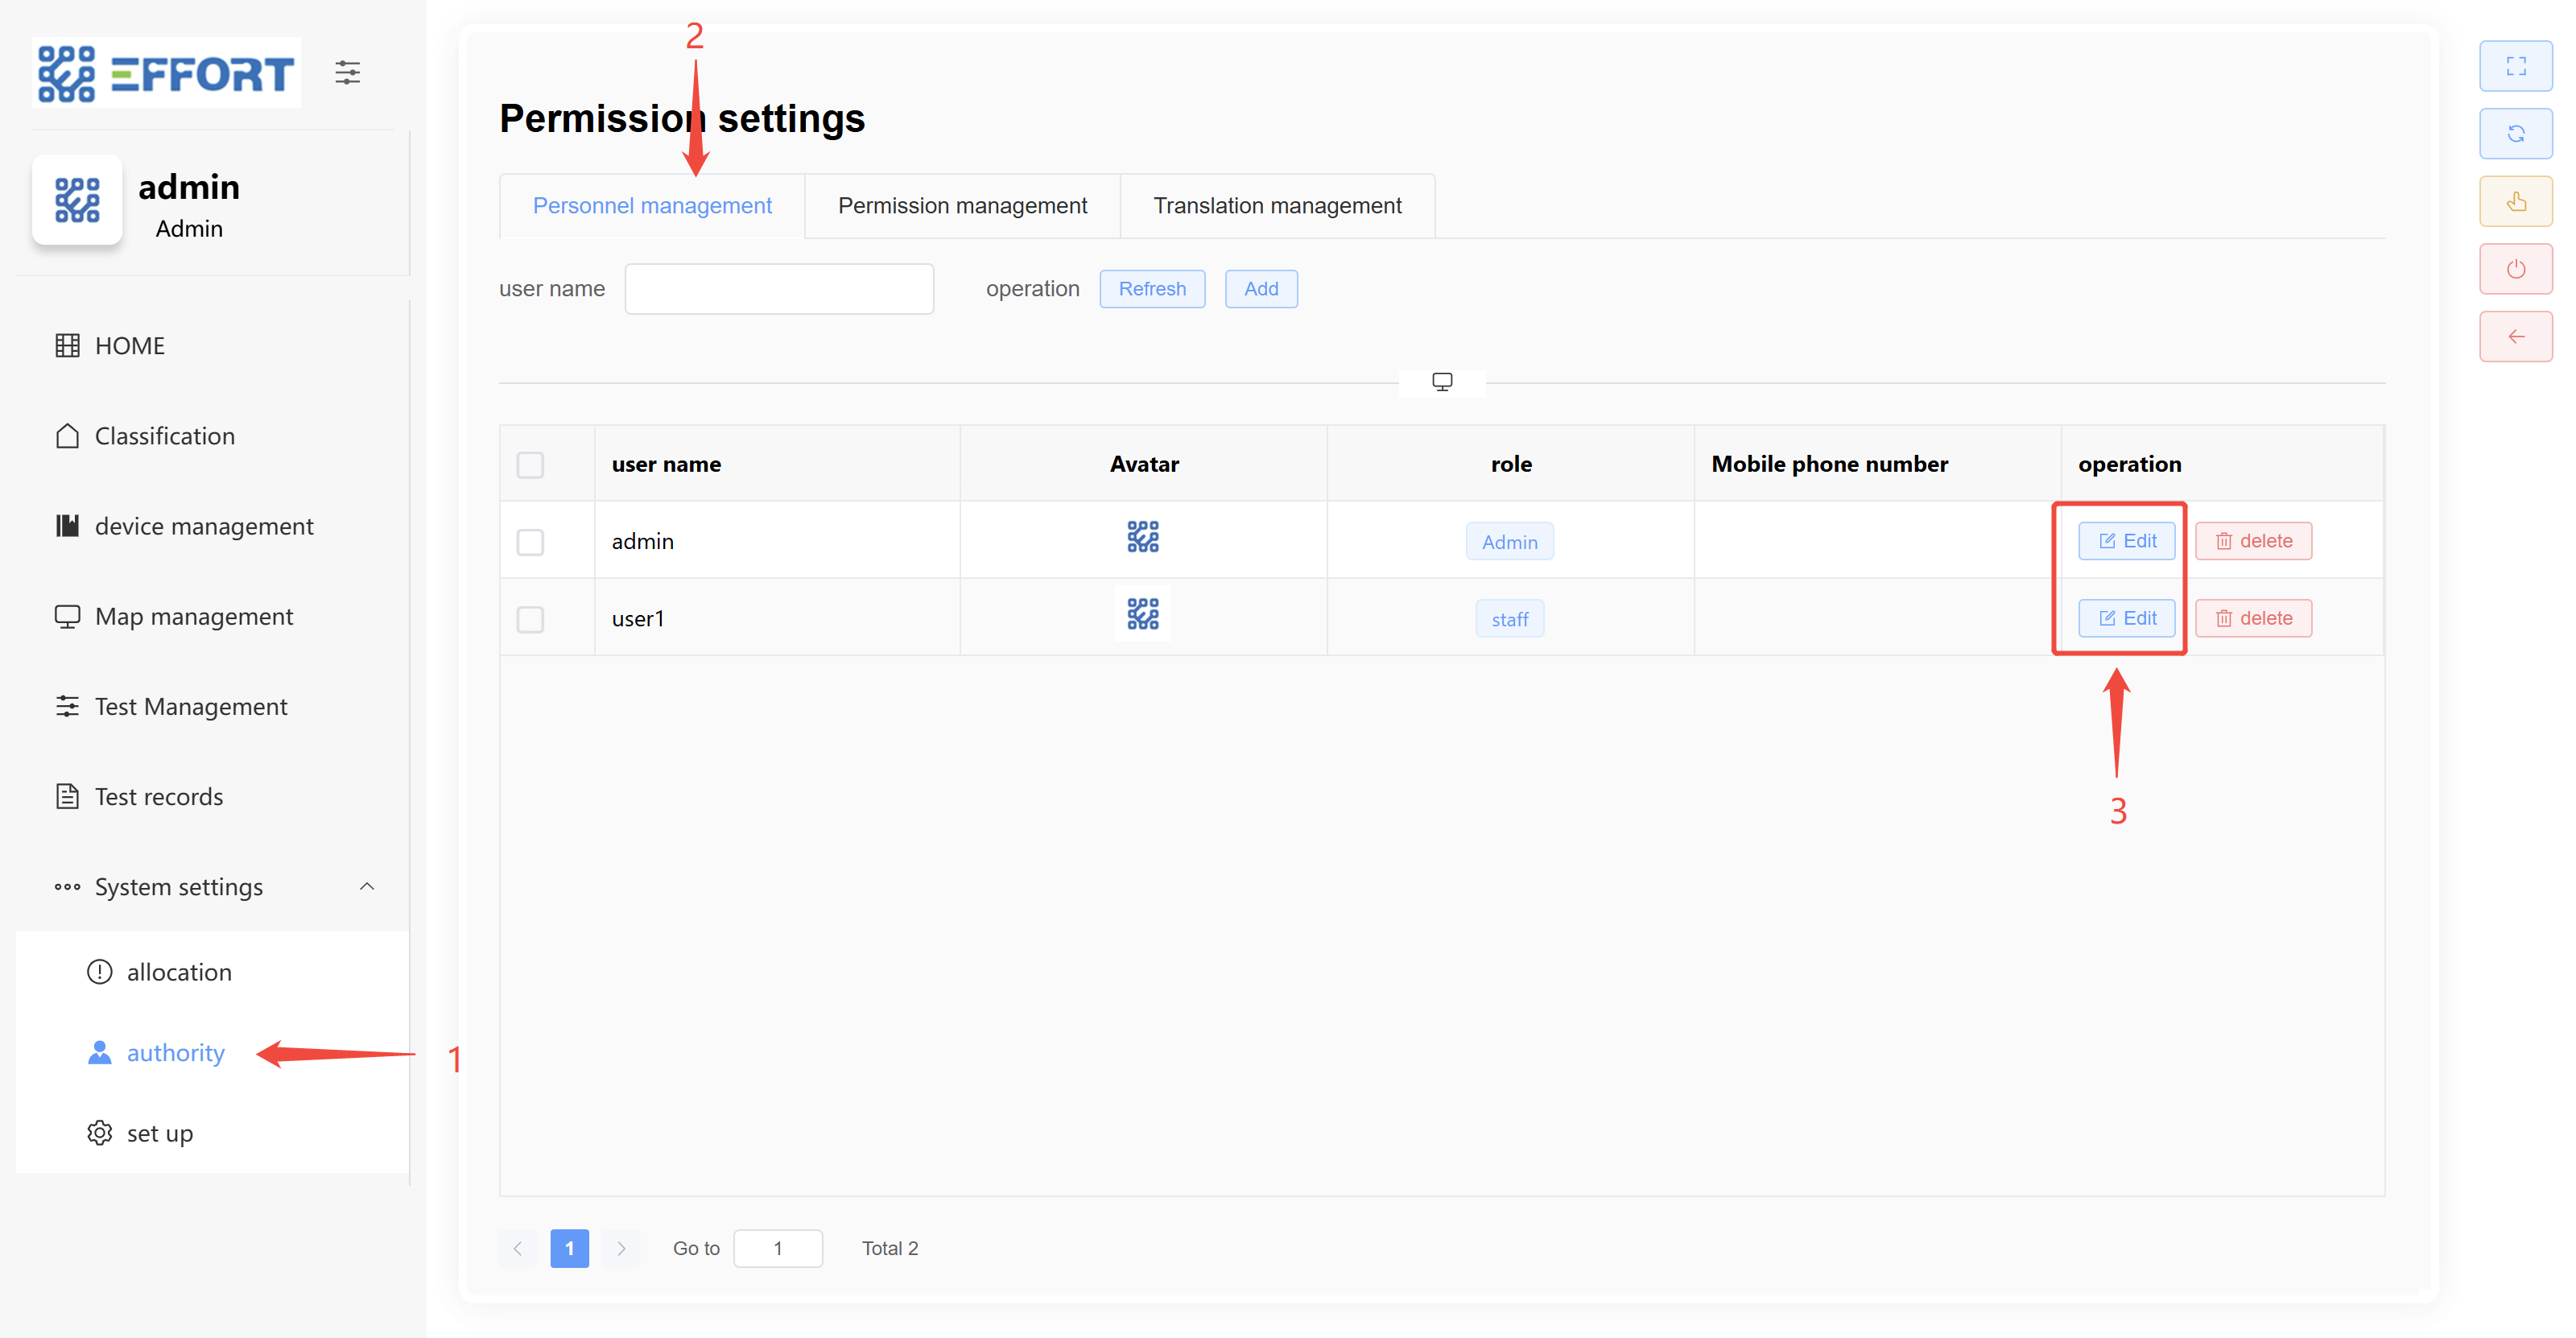Click the refresh icon in right toolbar
Image resolution: width=2576 pixels, height=1338 pixels.
2515,134
